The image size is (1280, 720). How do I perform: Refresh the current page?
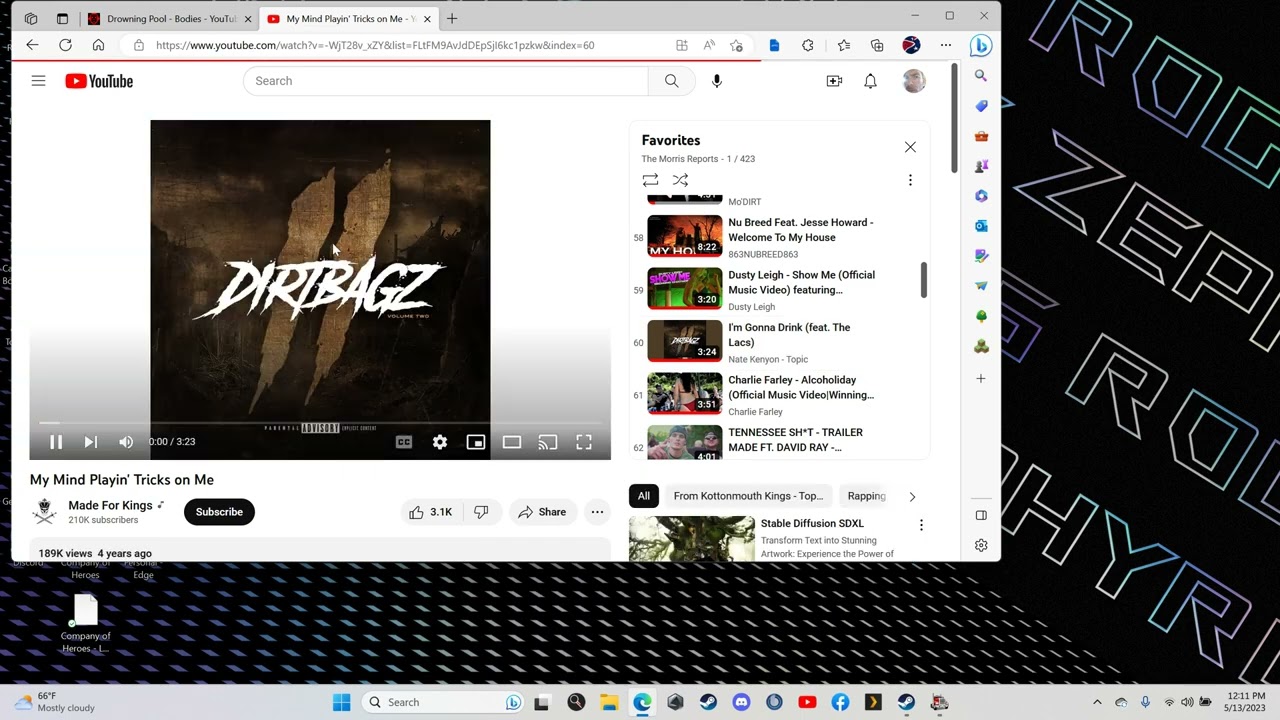click(x=65, y=45)
